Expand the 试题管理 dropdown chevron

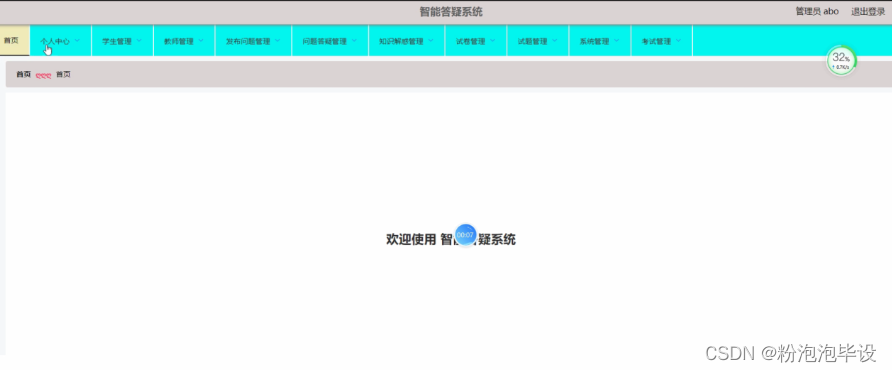[x=555, y=40]
